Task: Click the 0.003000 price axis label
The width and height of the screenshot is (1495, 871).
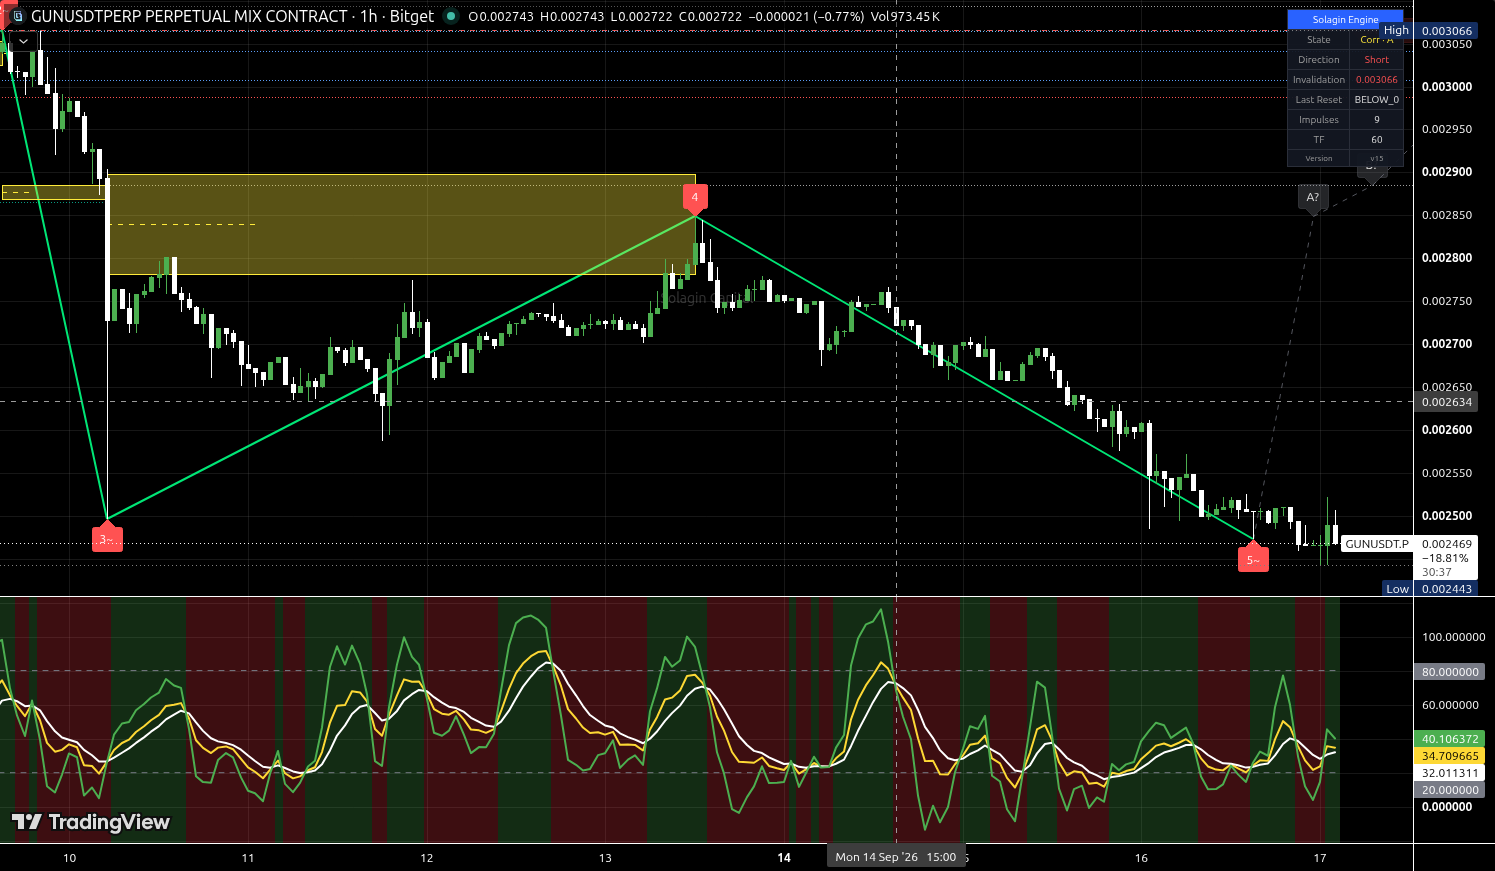Action: (x=1446, y=87)
